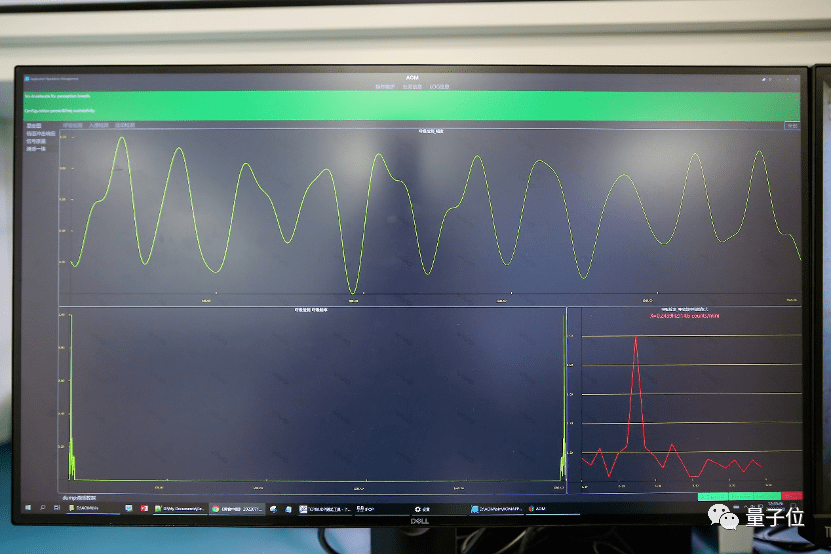Switch to the third detection tab
This screenshot has height=554, width=832.
coord(125,125)
